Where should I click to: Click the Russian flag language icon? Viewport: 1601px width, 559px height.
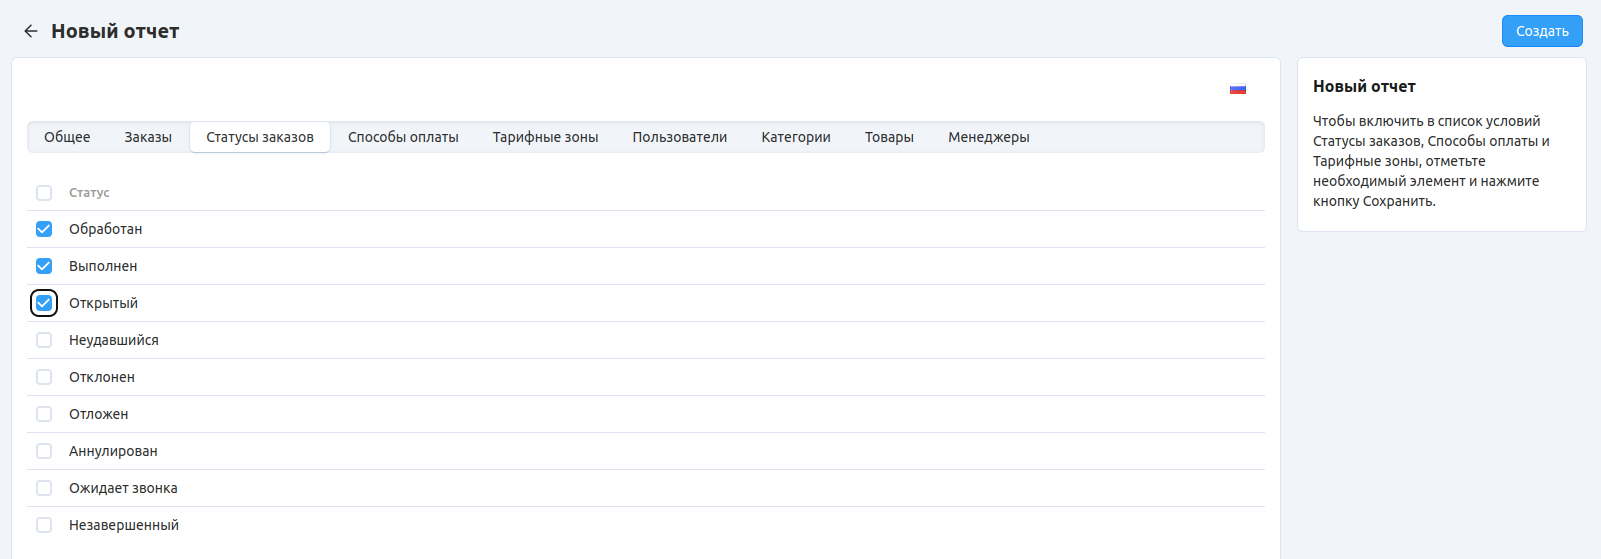1237,89
